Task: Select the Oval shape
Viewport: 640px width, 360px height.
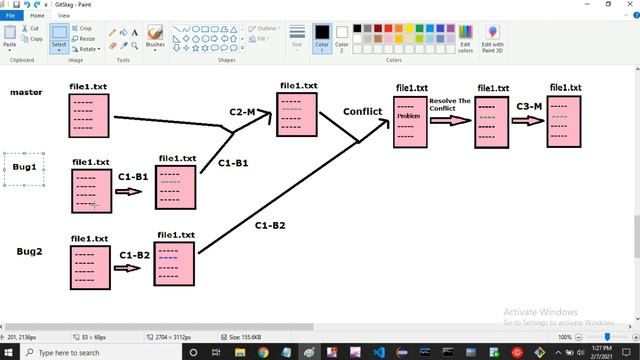Action: [x=196, y=29]
